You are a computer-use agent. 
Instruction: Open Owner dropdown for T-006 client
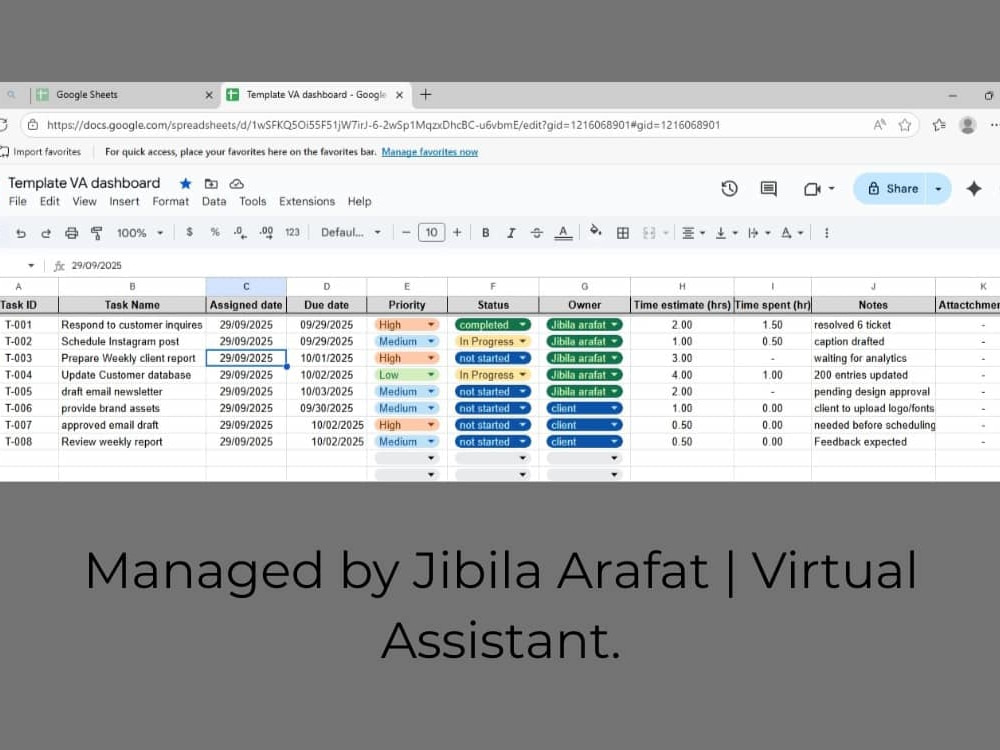point(584,408)
